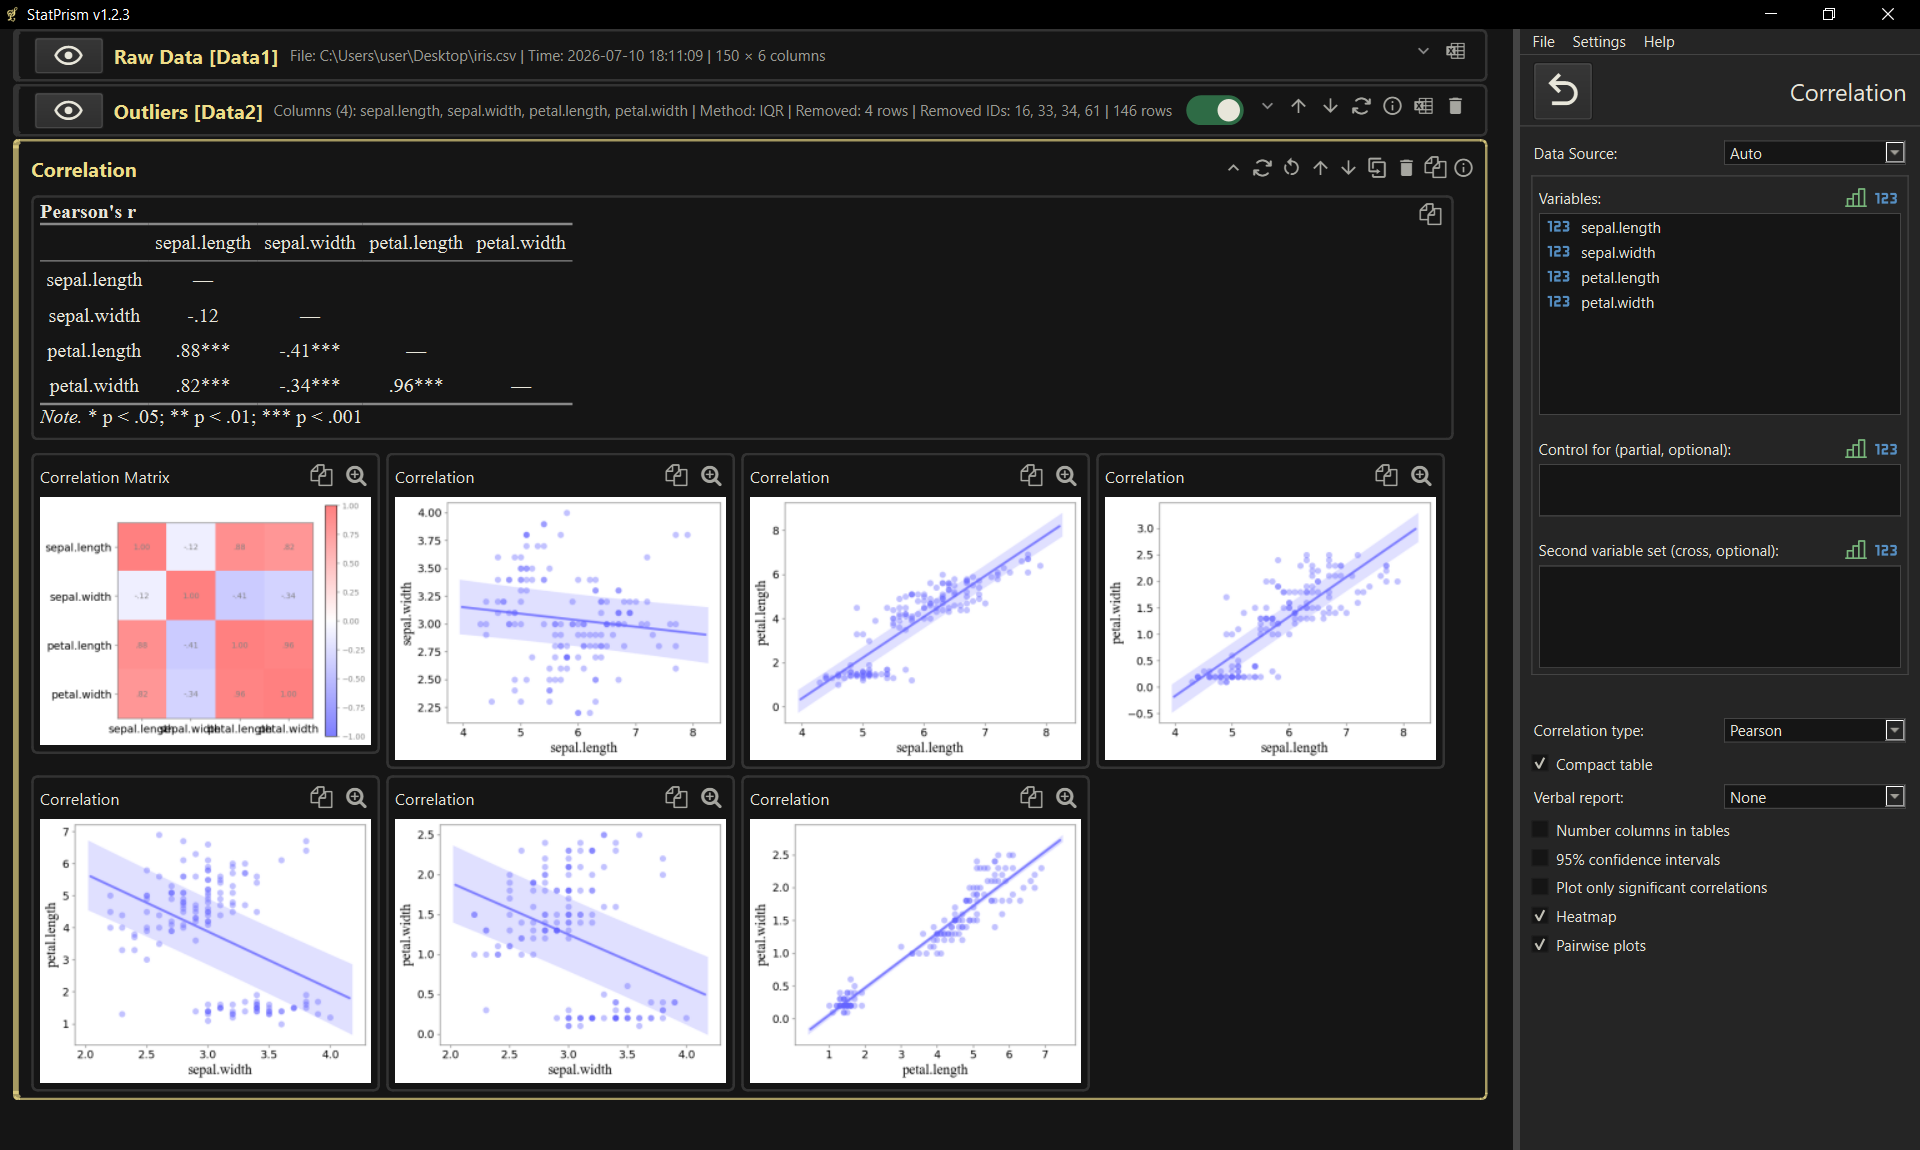The height and width of the screenshot is (1150, 1920).
Task: Click the -.12 correlation cell
Action: click(203, 316)
